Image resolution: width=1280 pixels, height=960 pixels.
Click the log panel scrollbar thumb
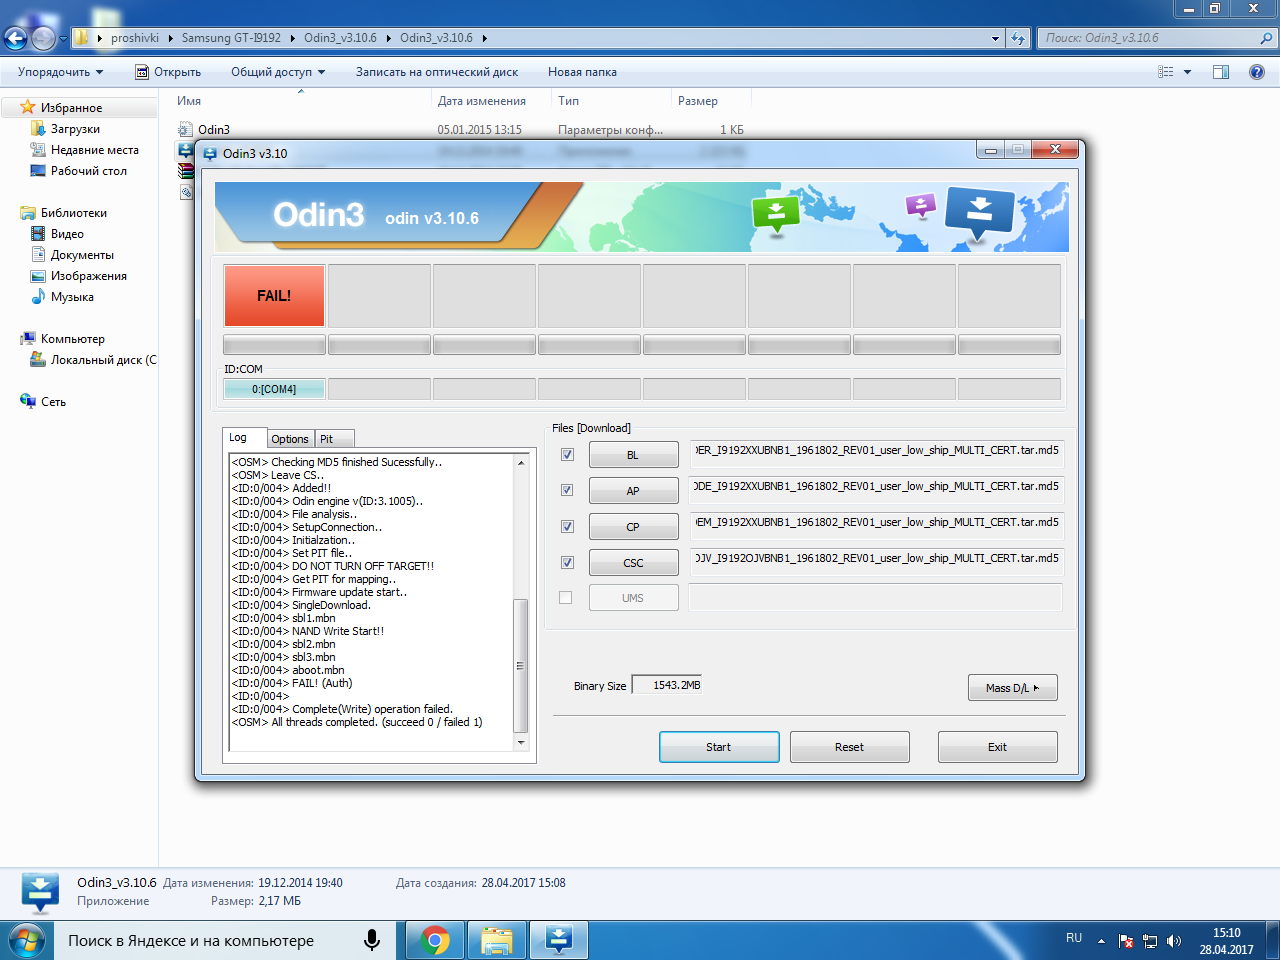click(x=520, y=666)
